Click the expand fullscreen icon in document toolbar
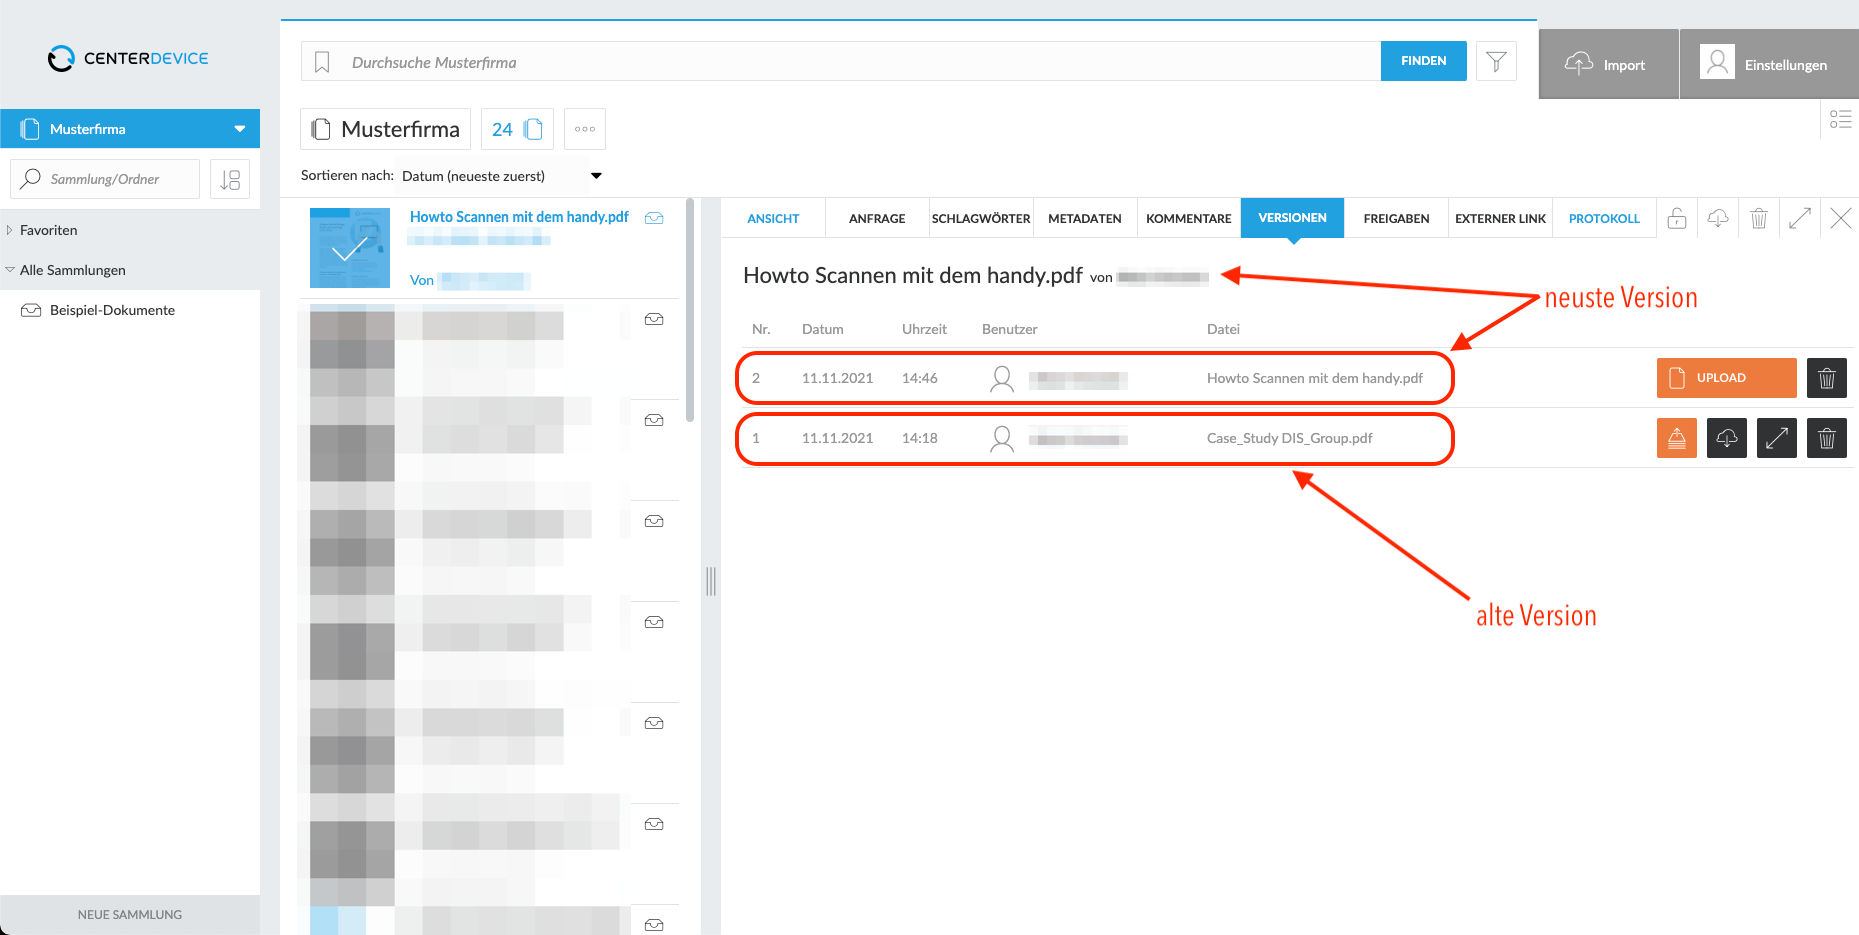The width and height of the screenshot is (1859, 935). coord(1800,218)
